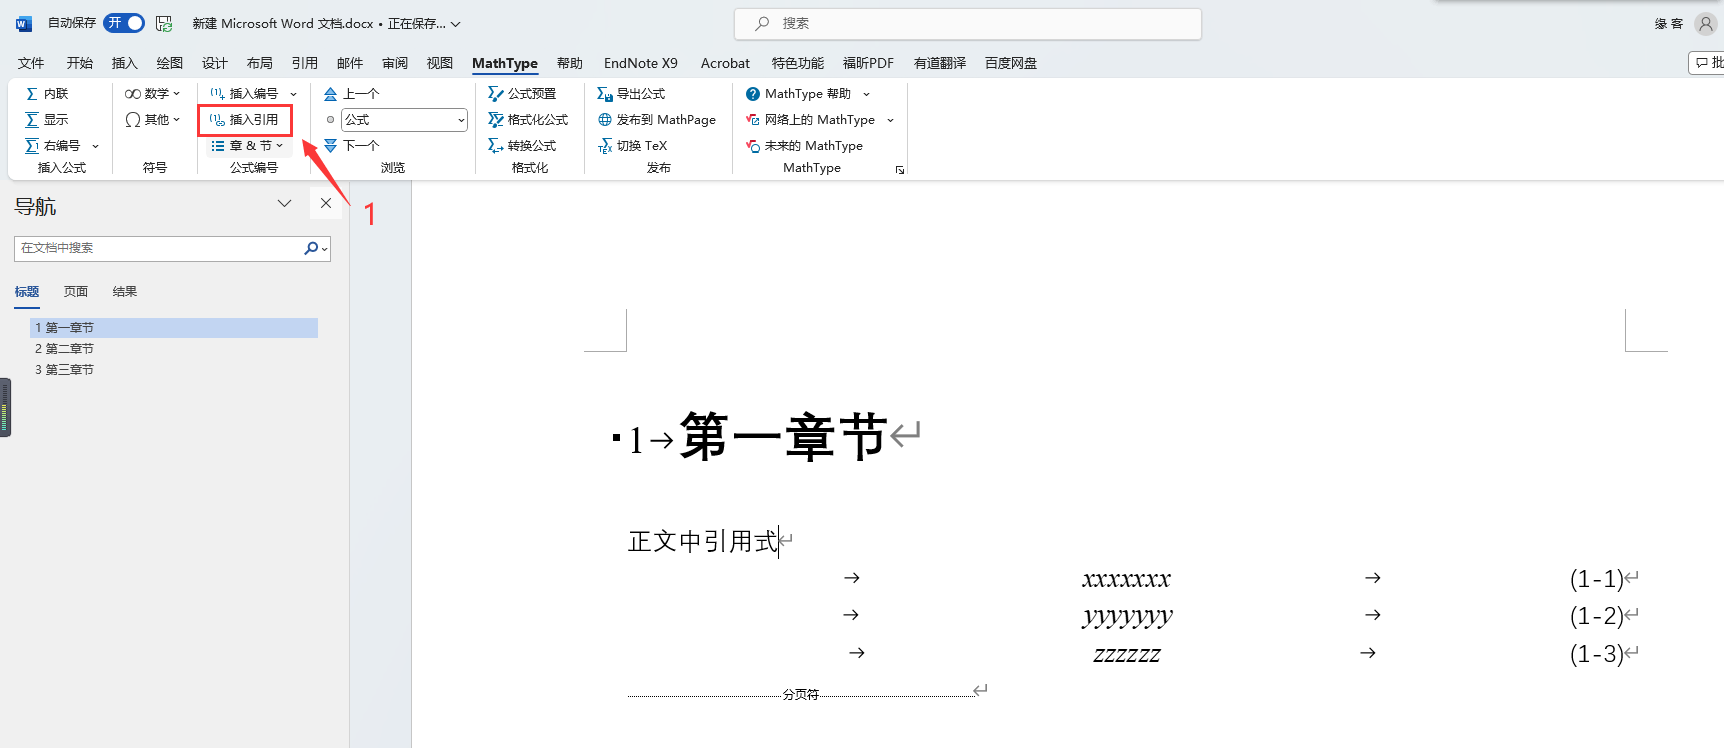The image size is (1724, 748).
Task: Close the 导航 pane
Action: (x=326, y=203)
